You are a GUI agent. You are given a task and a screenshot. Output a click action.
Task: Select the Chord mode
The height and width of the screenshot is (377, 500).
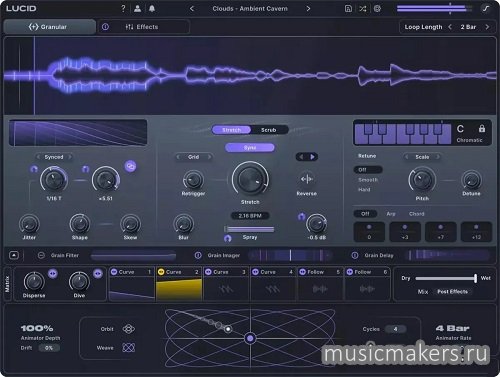coord(417,214)
